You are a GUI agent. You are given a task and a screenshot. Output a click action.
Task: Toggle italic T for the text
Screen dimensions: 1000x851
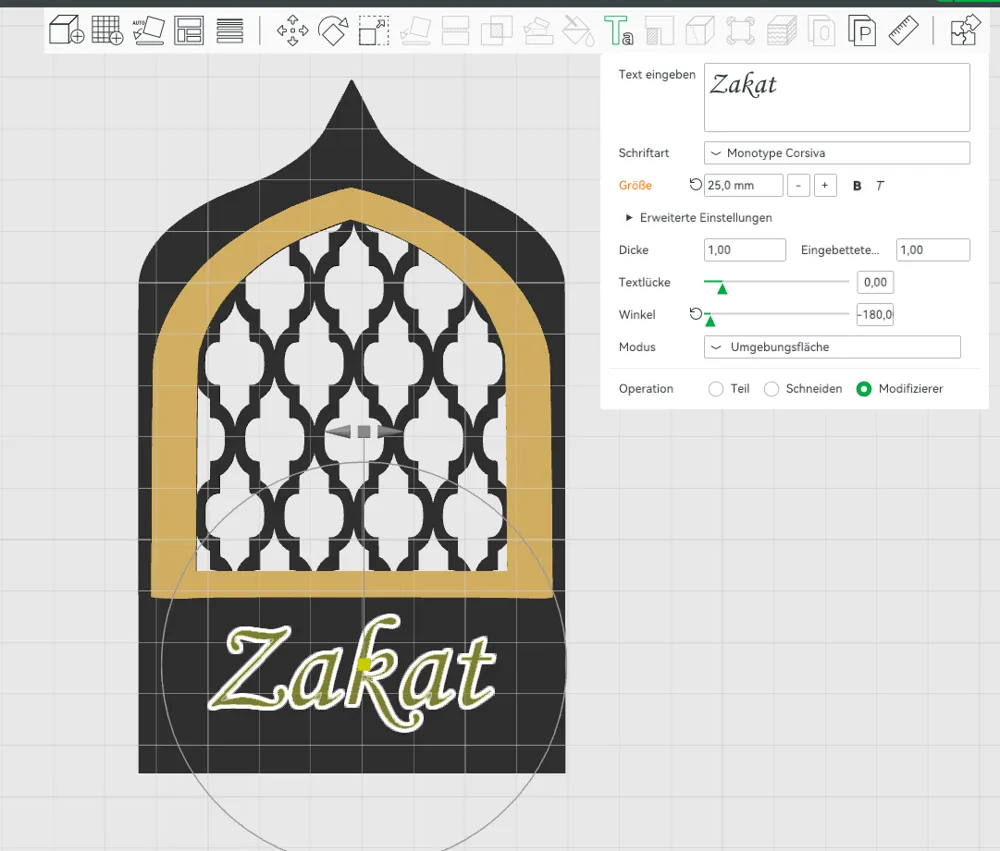tap(880, 186)
